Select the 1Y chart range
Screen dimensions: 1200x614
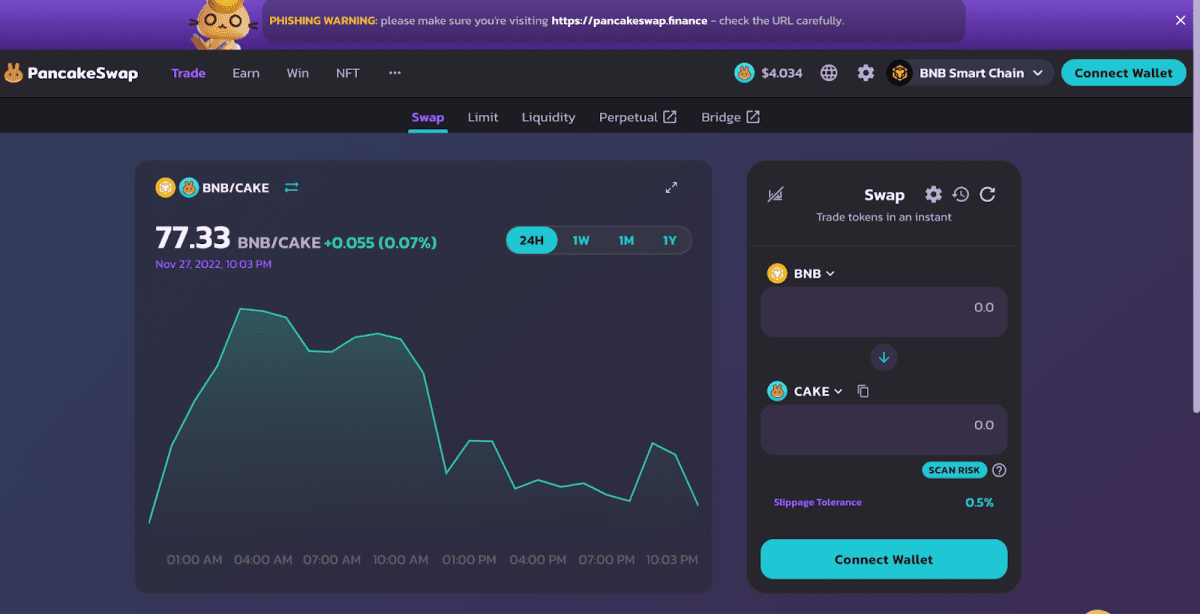670,240
